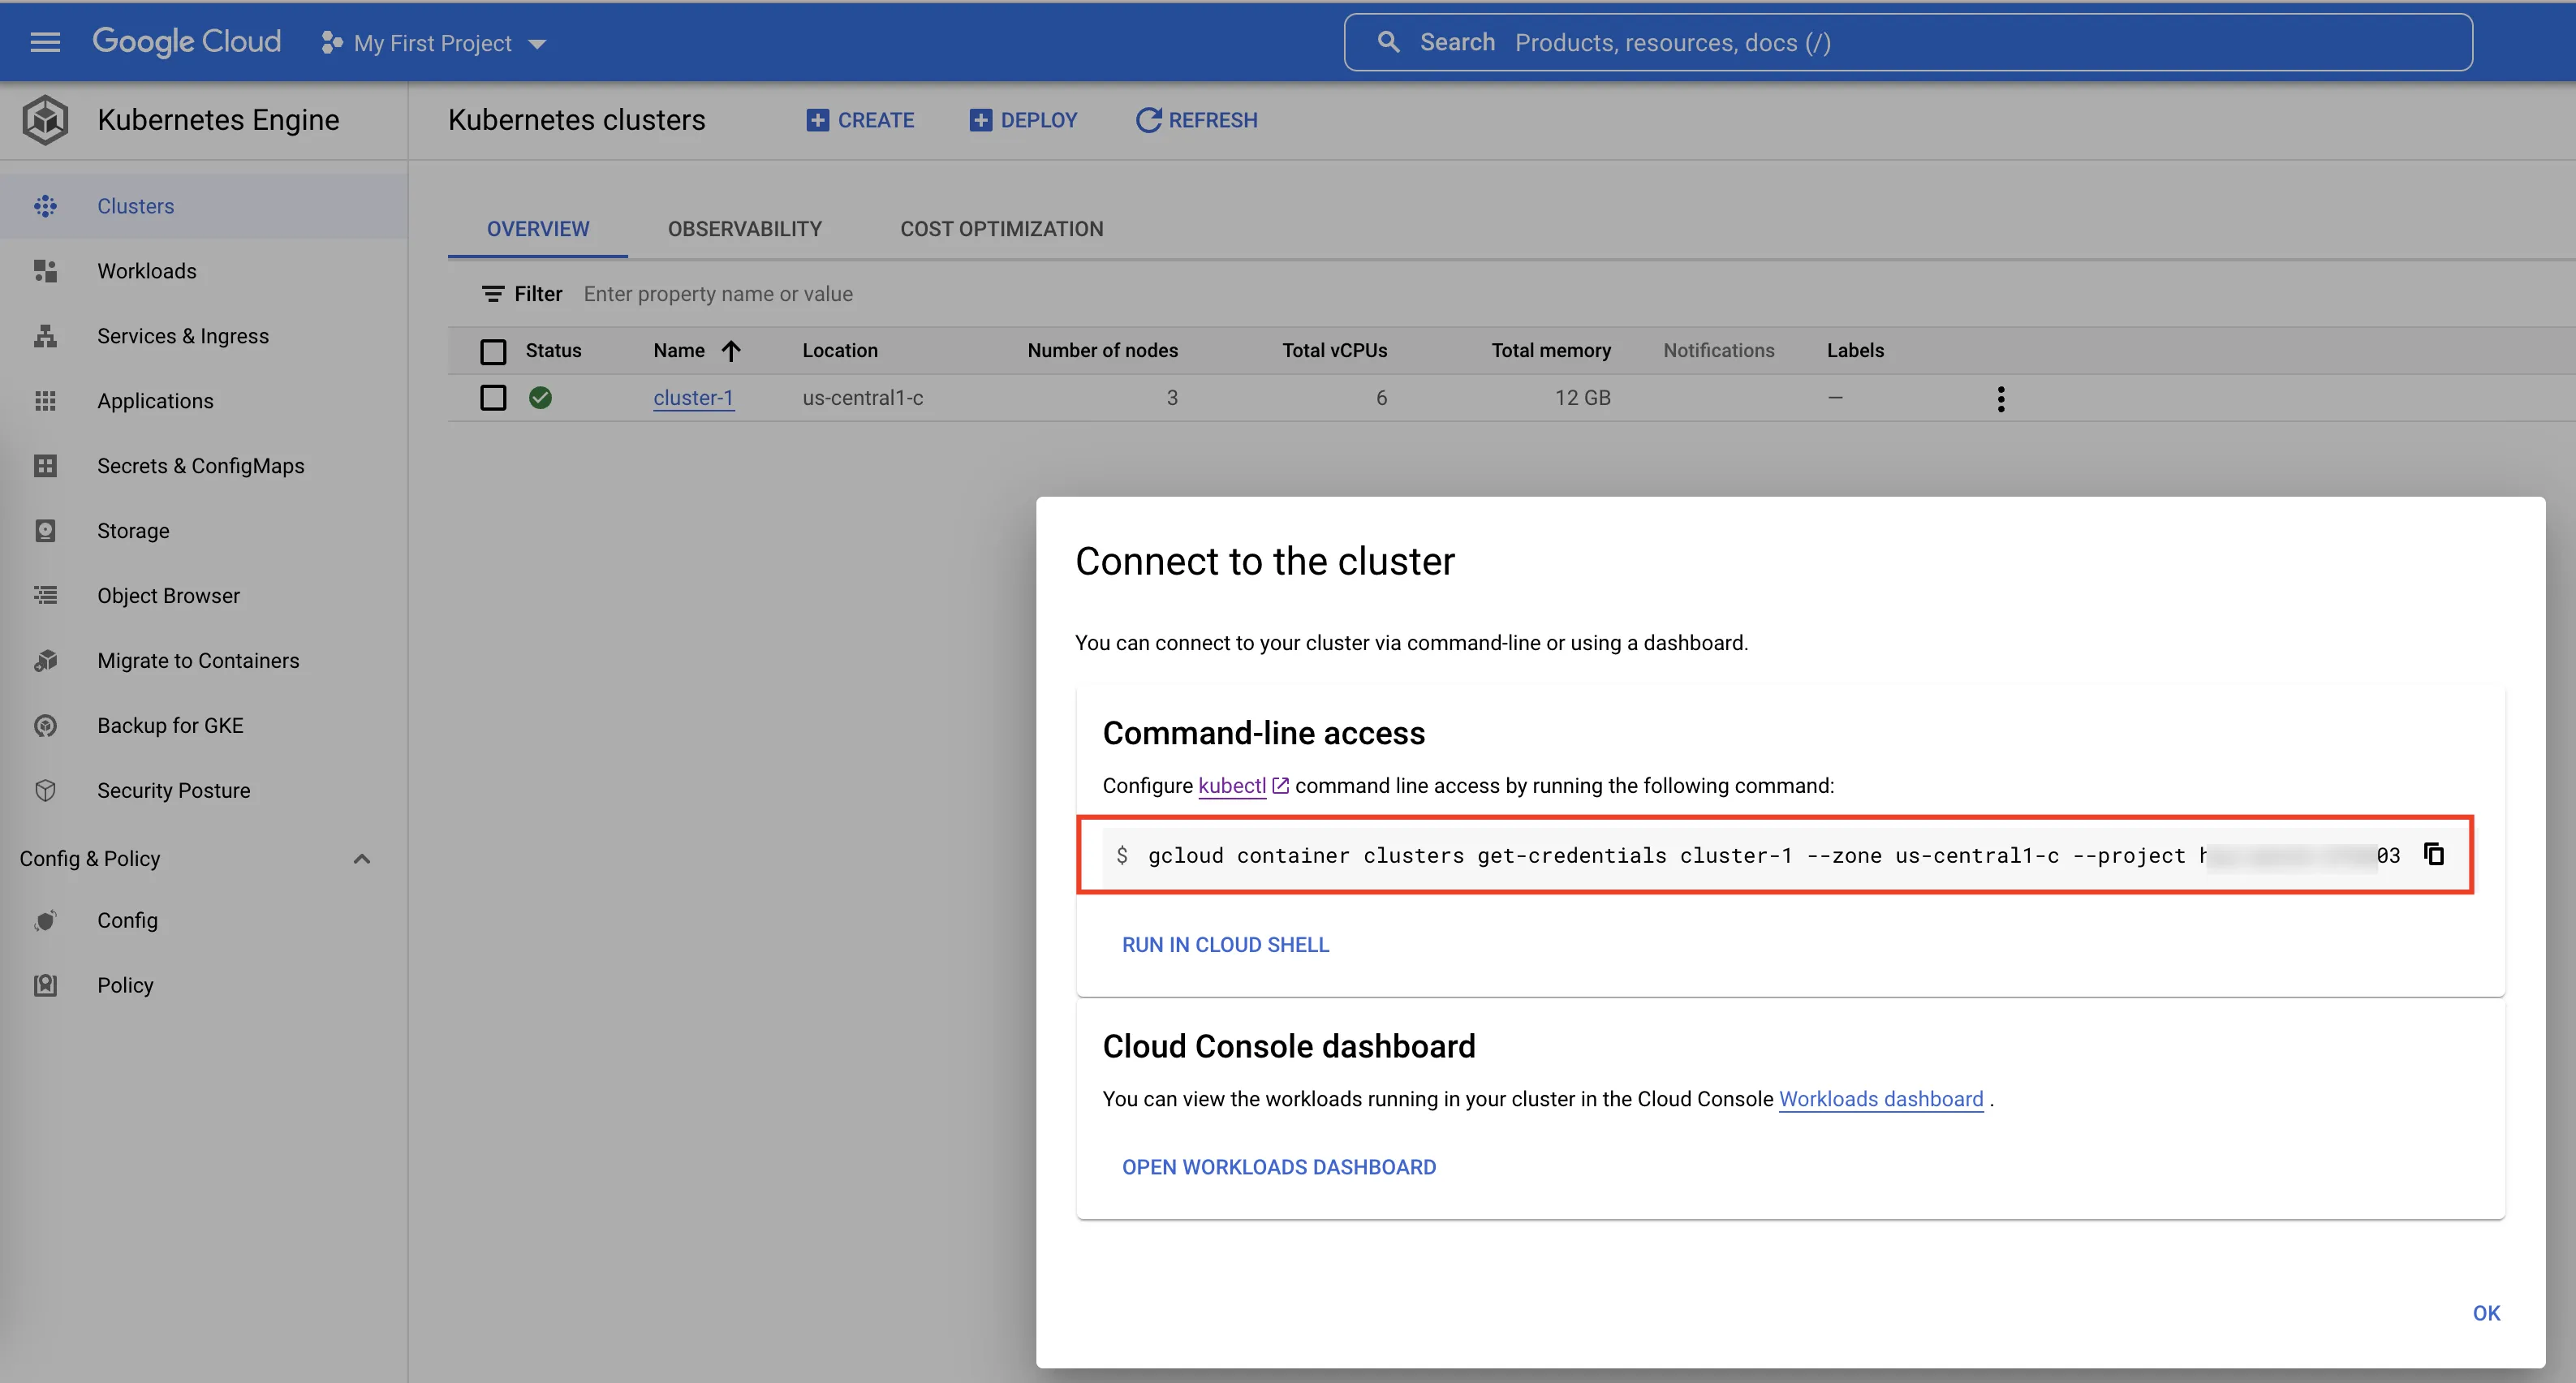The width and height of the screenshot is (2576, 1383).
Task: Open the My First Project dropdown
Action: (434, 43)
